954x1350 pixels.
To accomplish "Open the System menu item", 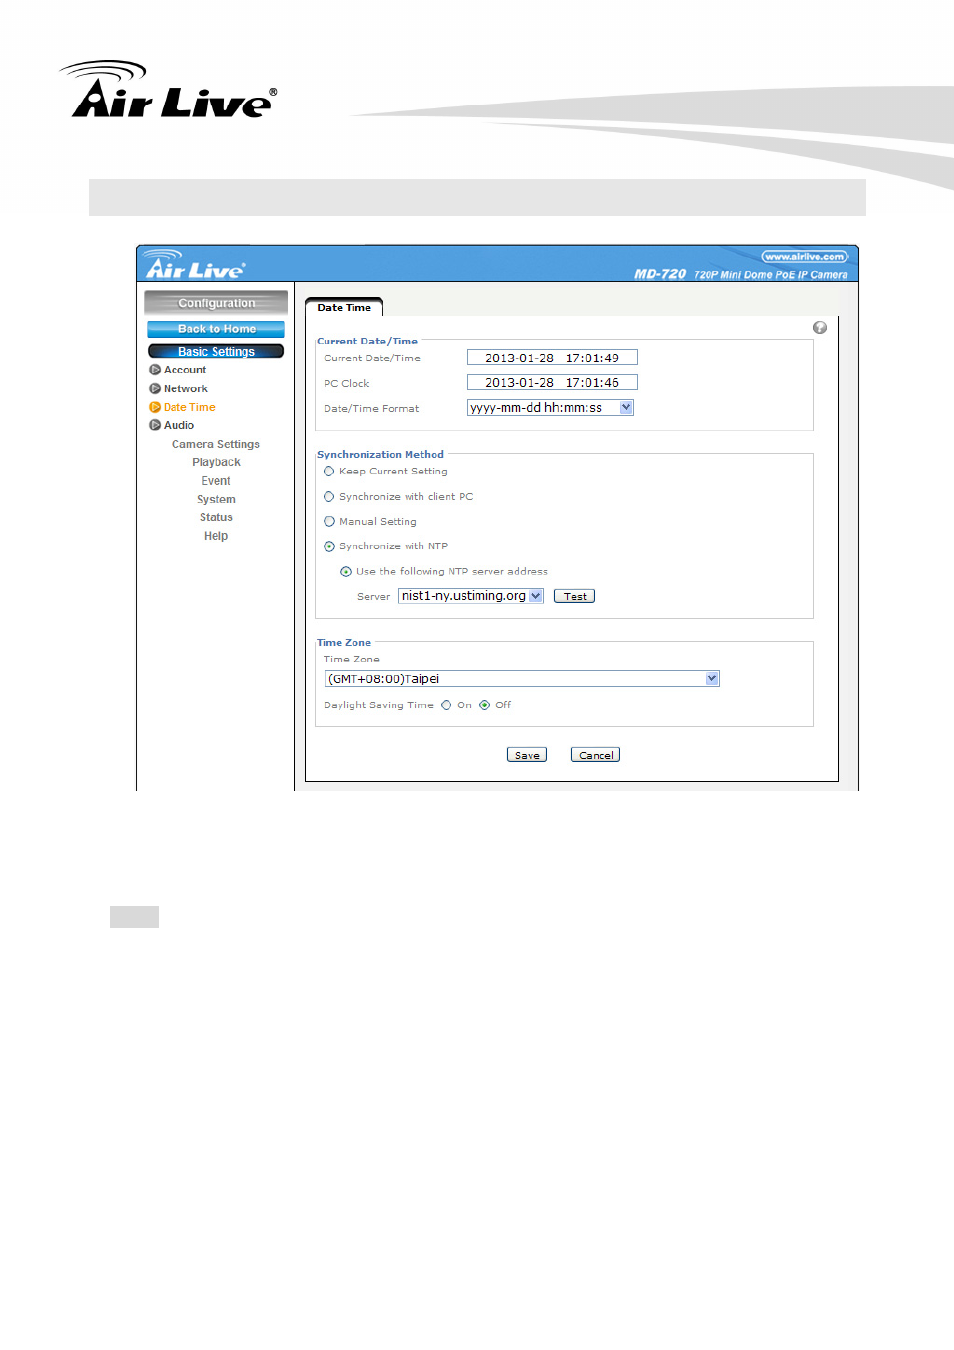I will pos(216,499).
